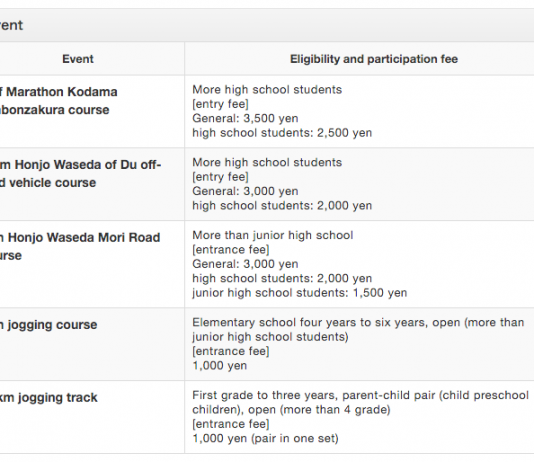Click [entrance fee] label in jogging track row
534x462 pixels.
(x=231, y=424)
